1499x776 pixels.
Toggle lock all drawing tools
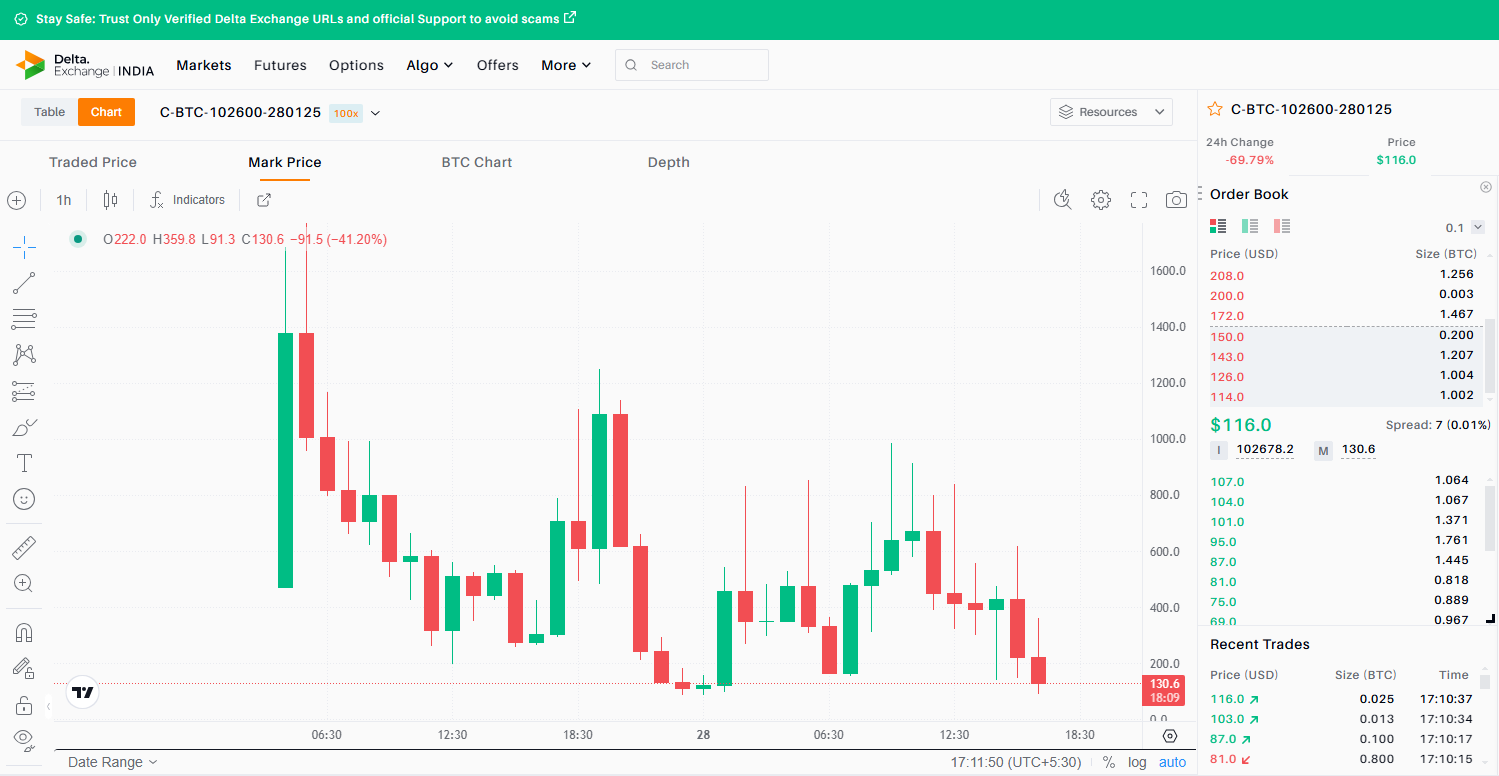[24, 705]
